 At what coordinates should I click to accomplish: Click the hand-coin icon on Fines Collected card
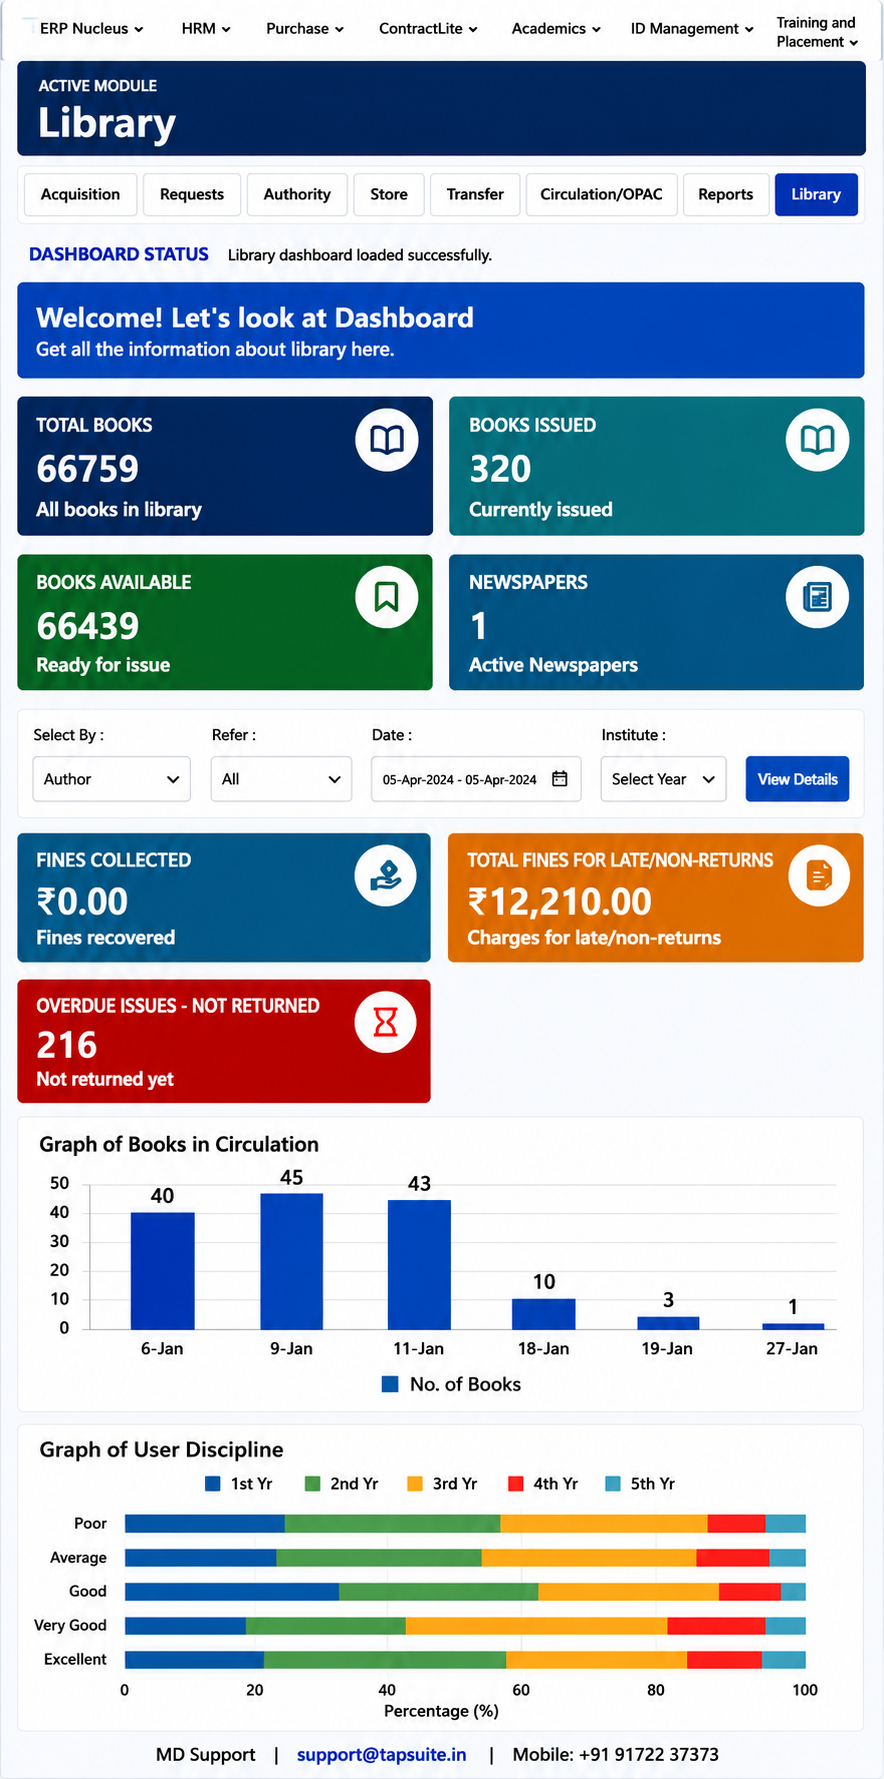[386, 875]
